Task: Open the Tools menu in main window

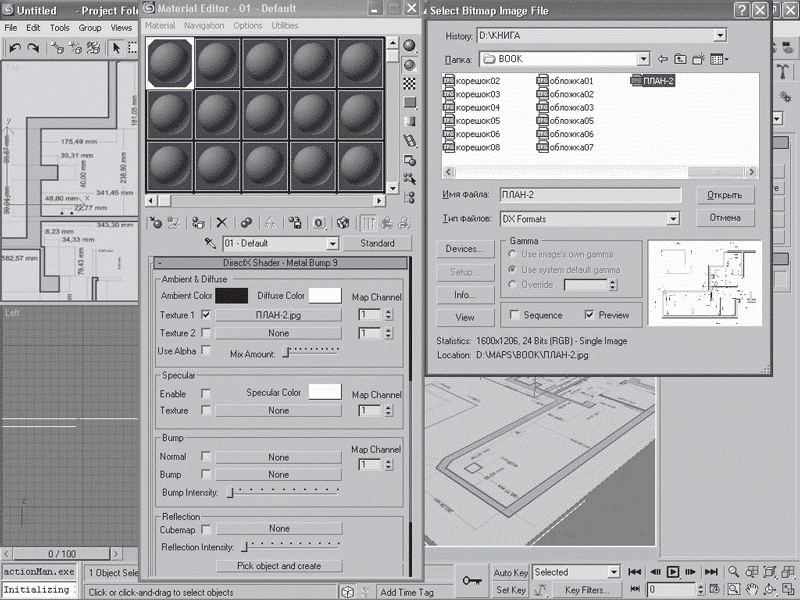Action: tap(60, 28)
